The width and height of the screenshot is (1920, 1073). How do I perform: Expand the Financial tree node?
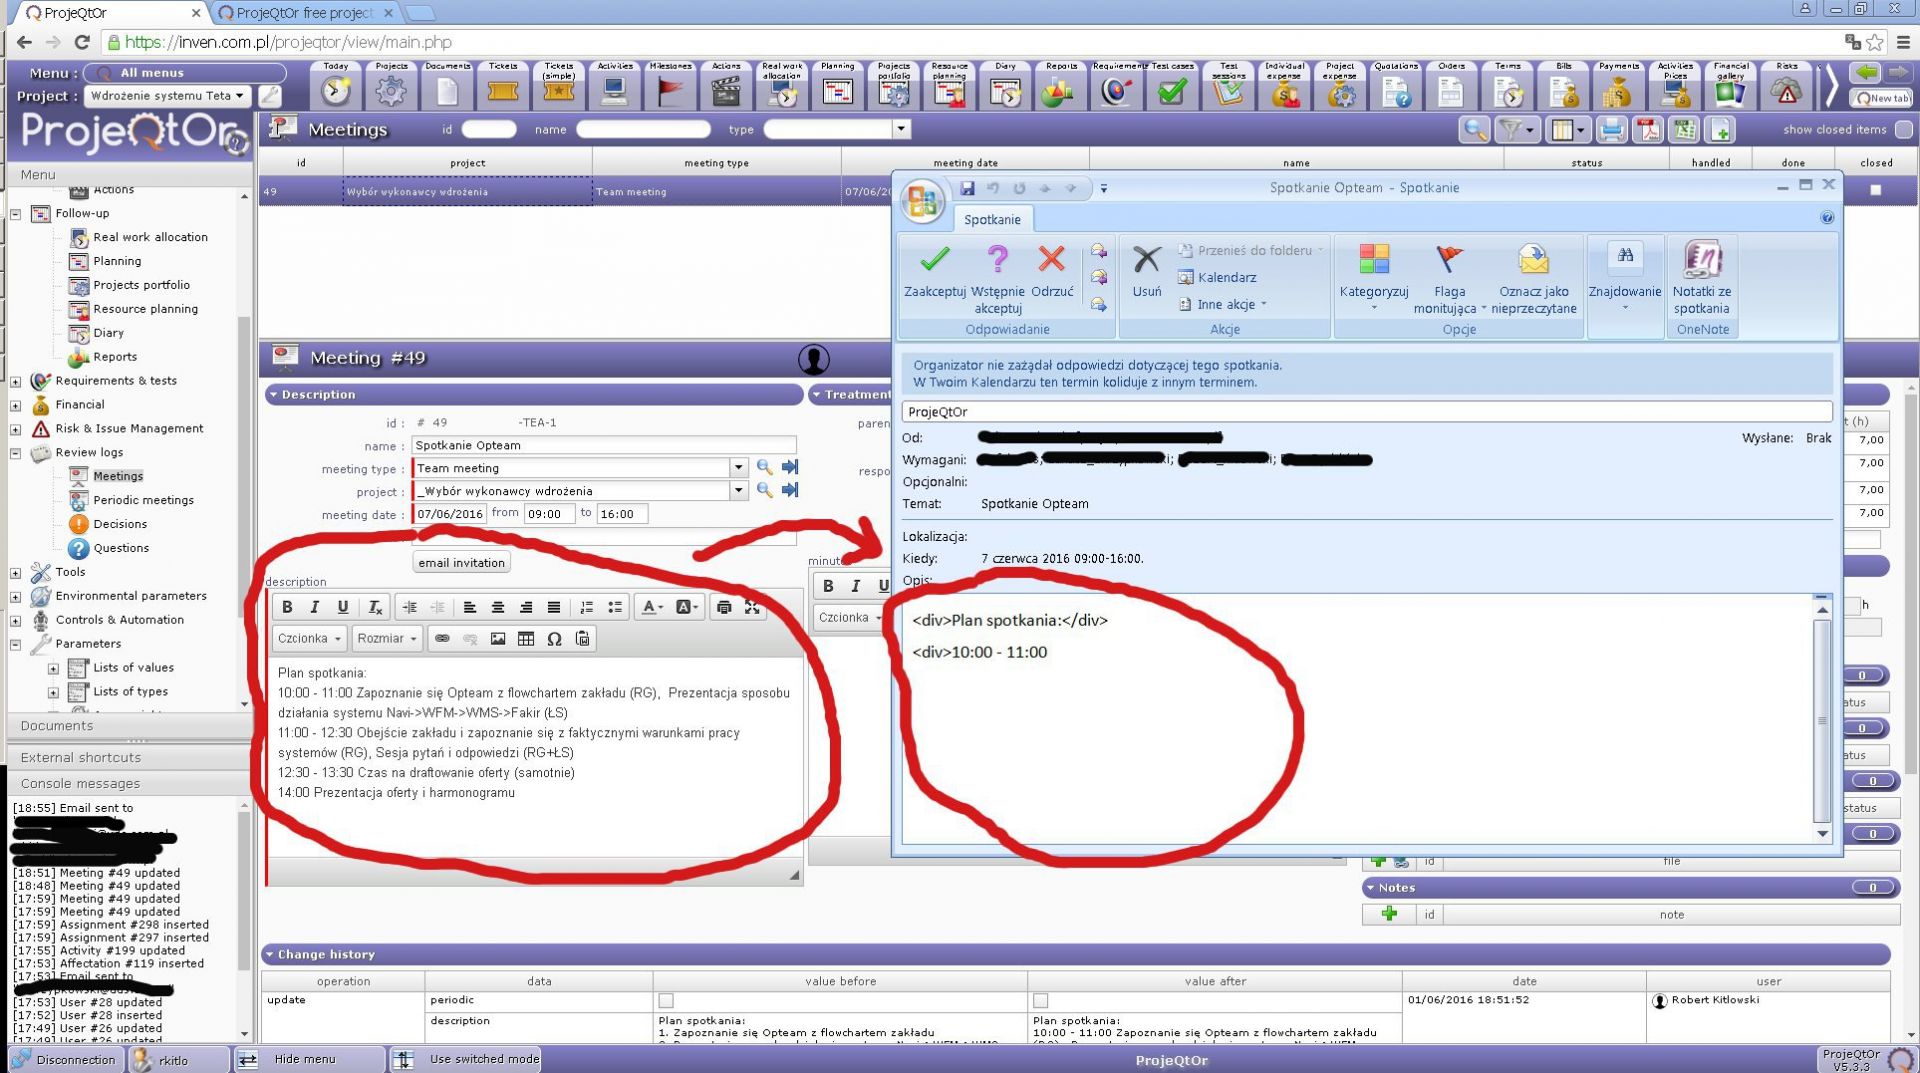pyautogui.click(x=16, y=406)
